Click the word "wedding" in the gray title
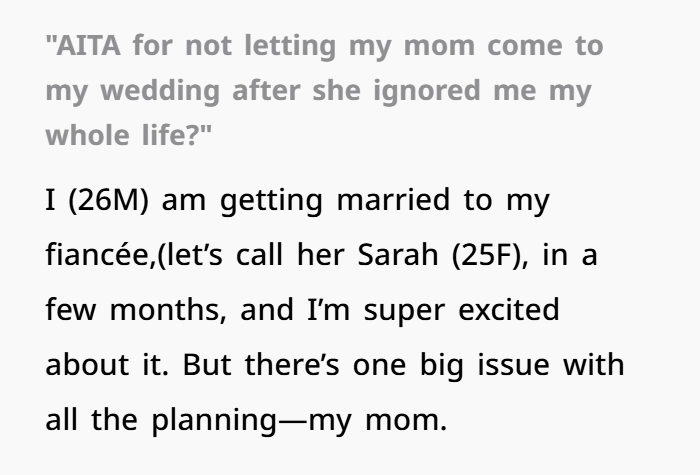700x475 pixels. (x=160, y=92)
